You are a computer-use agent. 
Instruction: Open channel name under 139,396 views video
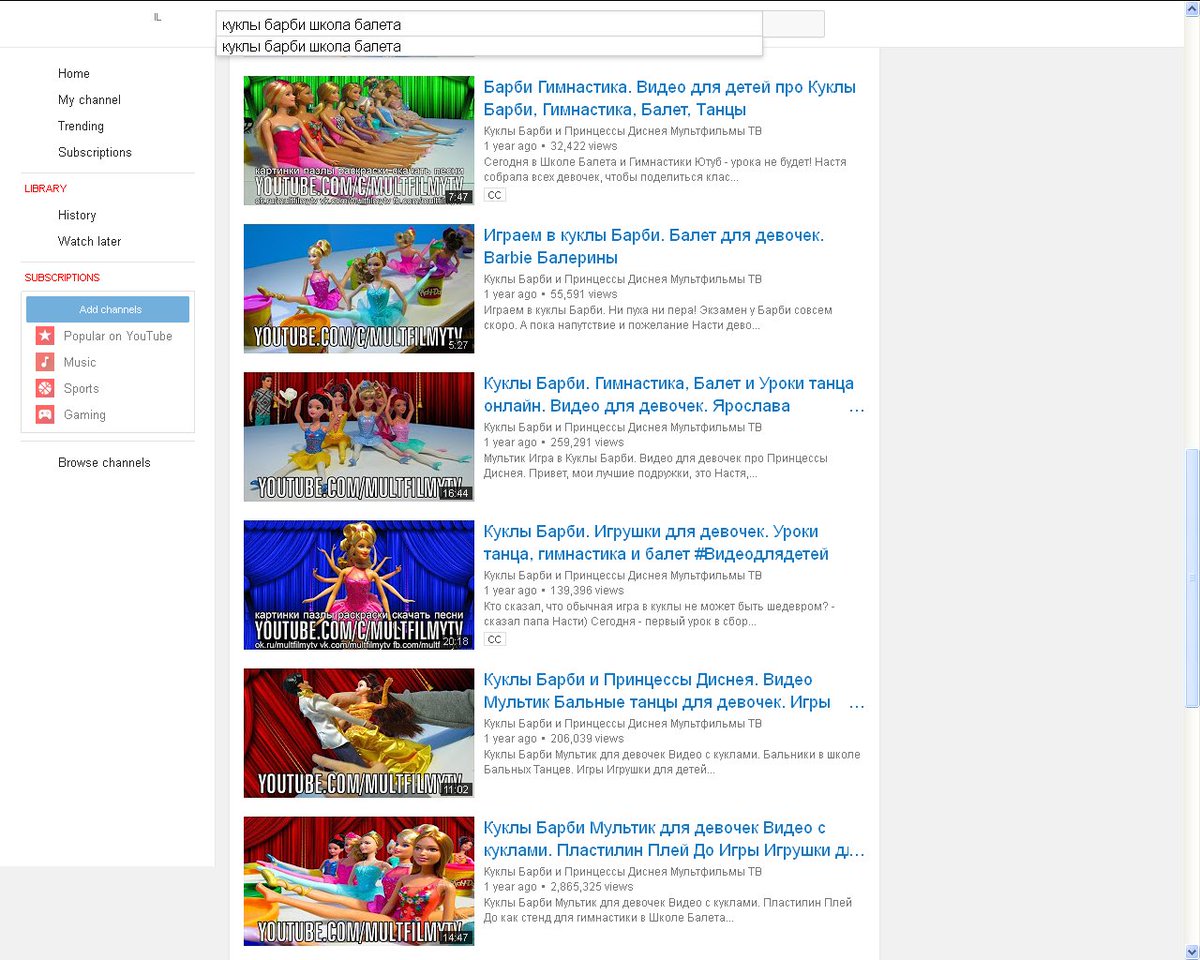(622, 575)
